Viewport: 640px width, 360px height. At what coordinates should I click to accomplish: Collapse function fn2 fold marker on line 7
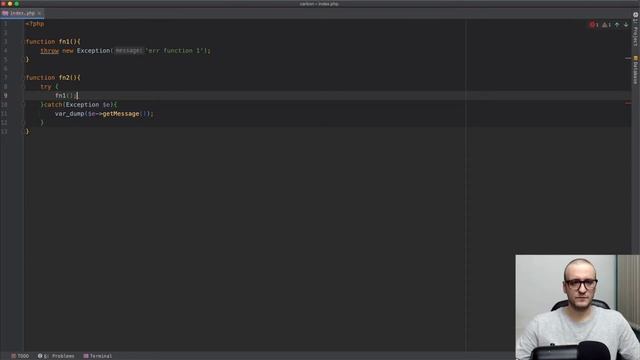(24, 78)
